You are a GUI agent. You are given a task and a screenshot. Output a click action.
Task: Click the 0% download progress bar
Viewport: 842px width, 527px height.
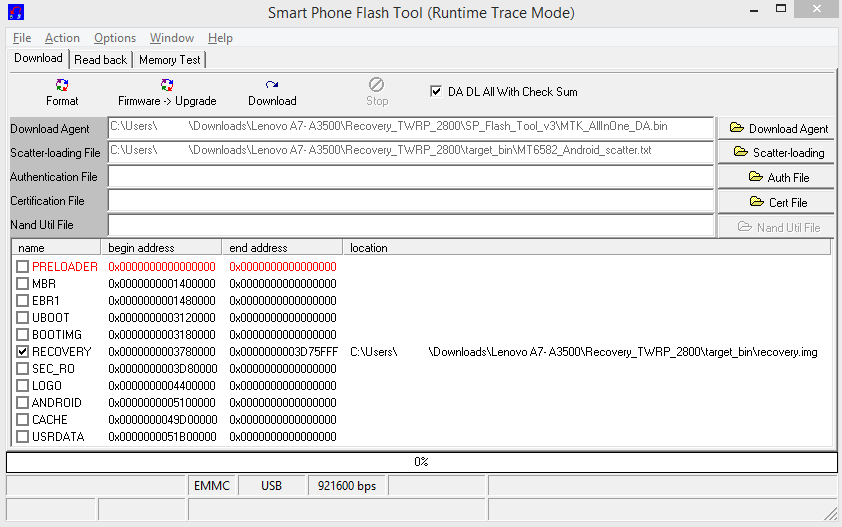pyautogui.click(x=421, y=462)
